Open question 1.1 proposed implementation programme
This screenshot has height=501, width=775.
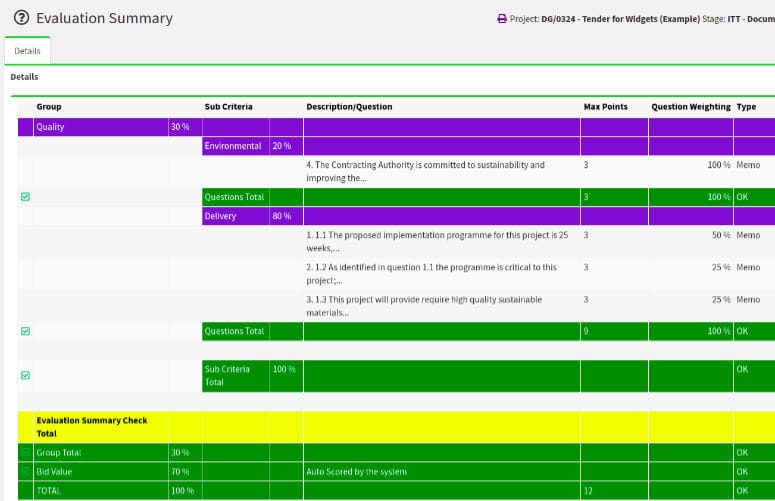tap(436, 241)
